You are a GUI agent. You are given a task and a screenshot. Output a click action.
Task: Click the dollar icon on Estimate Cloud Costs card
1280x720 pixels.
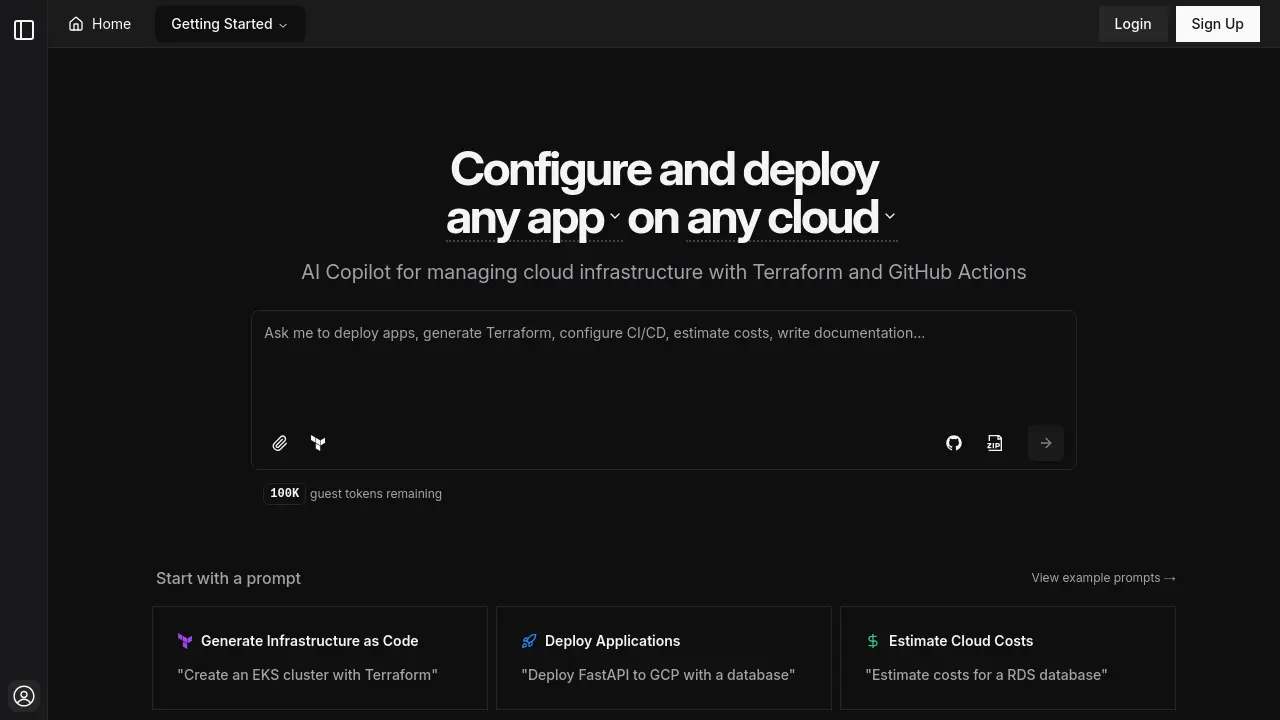point(873,641)
